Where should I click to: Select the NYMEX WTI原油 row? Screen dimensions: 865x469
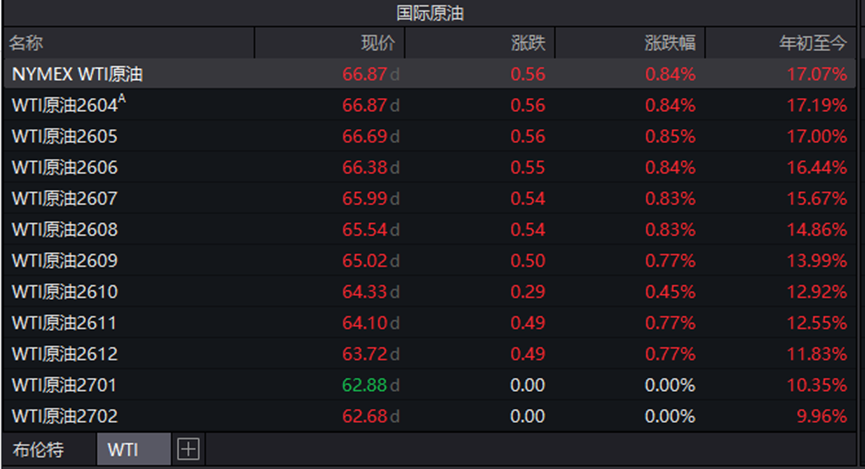click(78, 74)
